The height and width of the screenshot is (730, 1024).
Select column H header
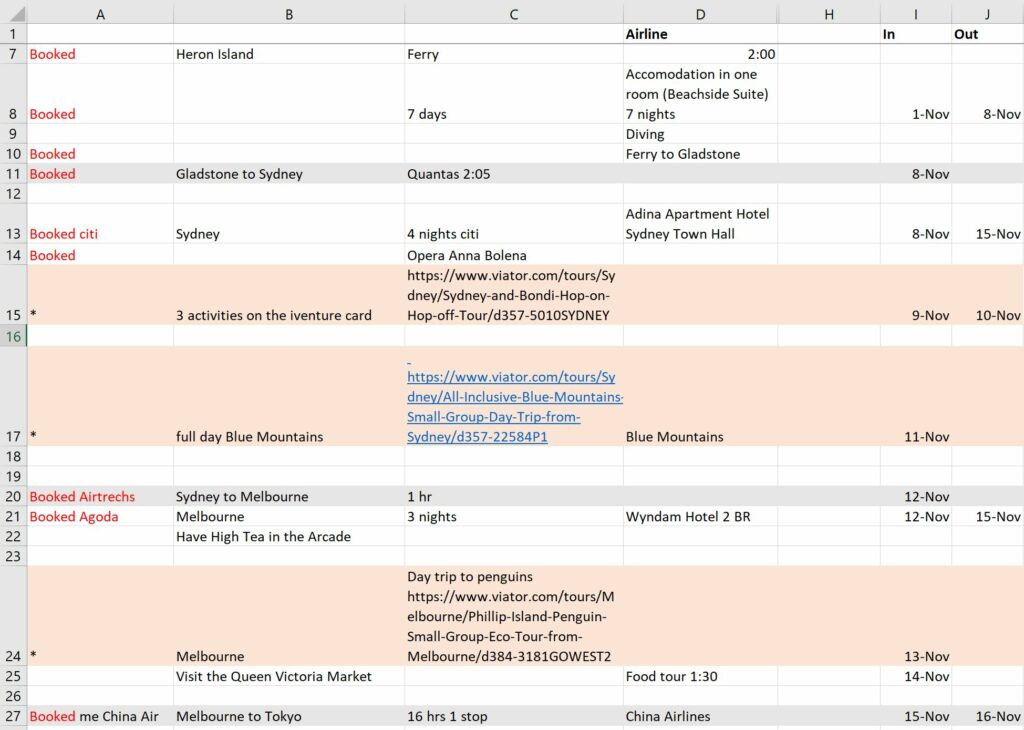click(x=829, y=14)
